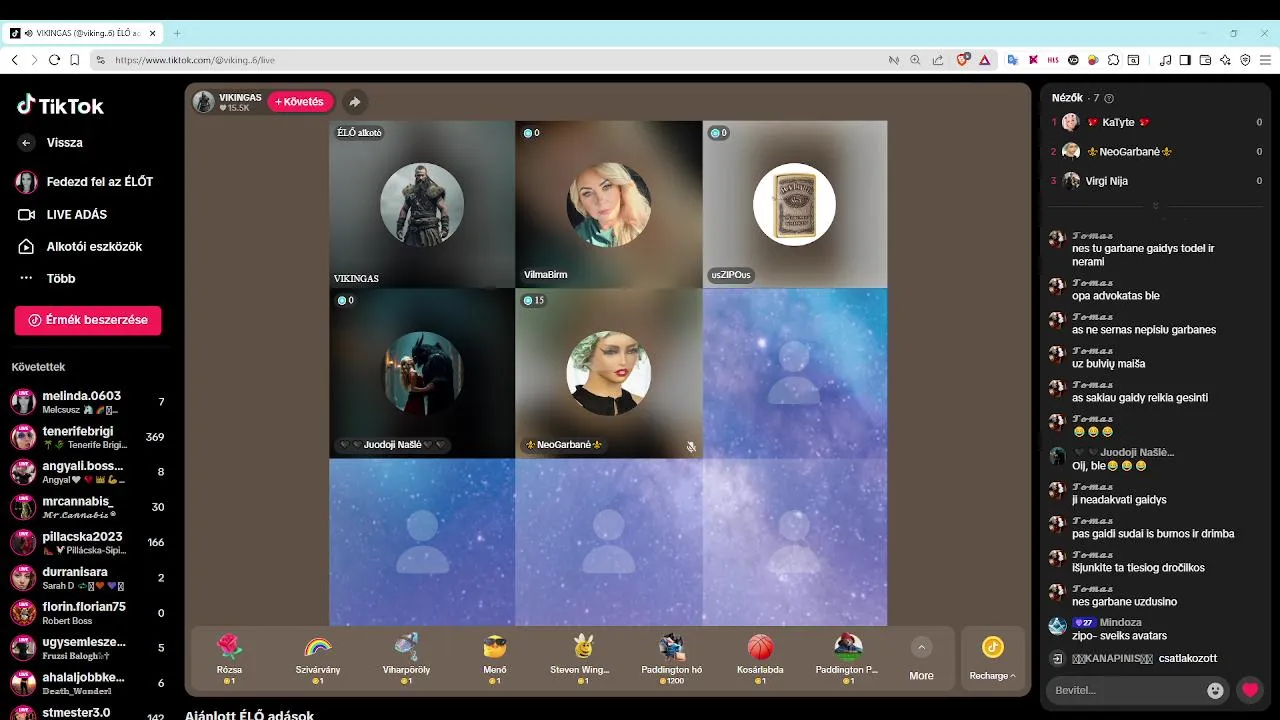Screen dimensions: 1280x720
Task: Open the Több menu
Action: 47,278
